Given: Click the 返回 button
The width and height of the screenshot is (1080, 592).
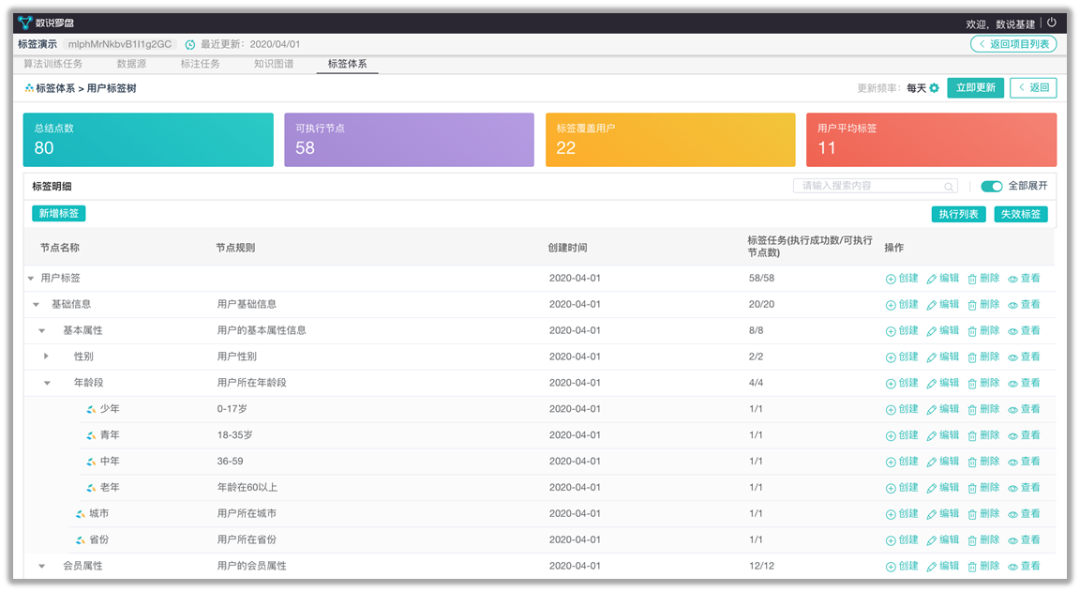Looking at the screenshot, I should pyautogui.click(x=1033, y=88).
